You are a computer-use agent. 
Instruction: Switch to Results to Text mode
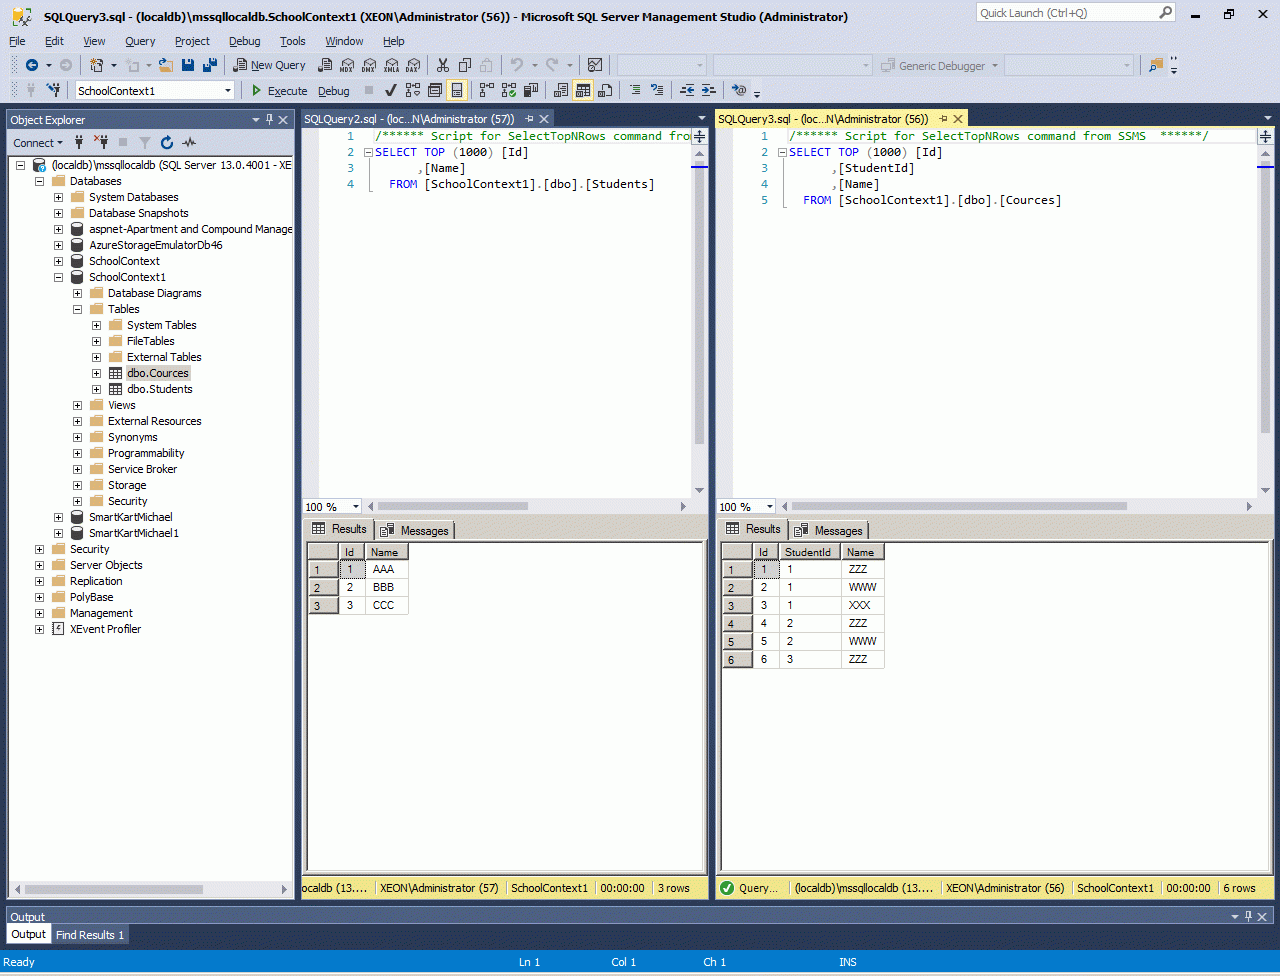pos(561,90)
